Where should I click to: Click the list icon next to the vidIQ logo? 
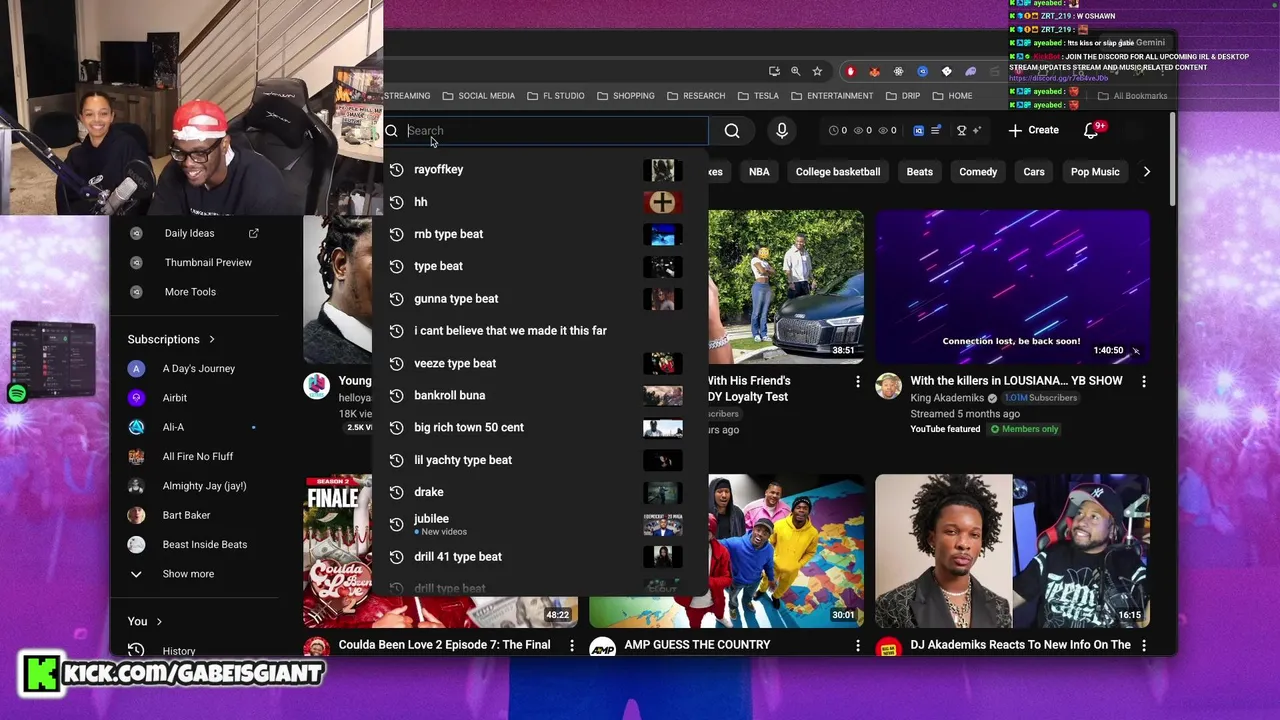[936, 130]
